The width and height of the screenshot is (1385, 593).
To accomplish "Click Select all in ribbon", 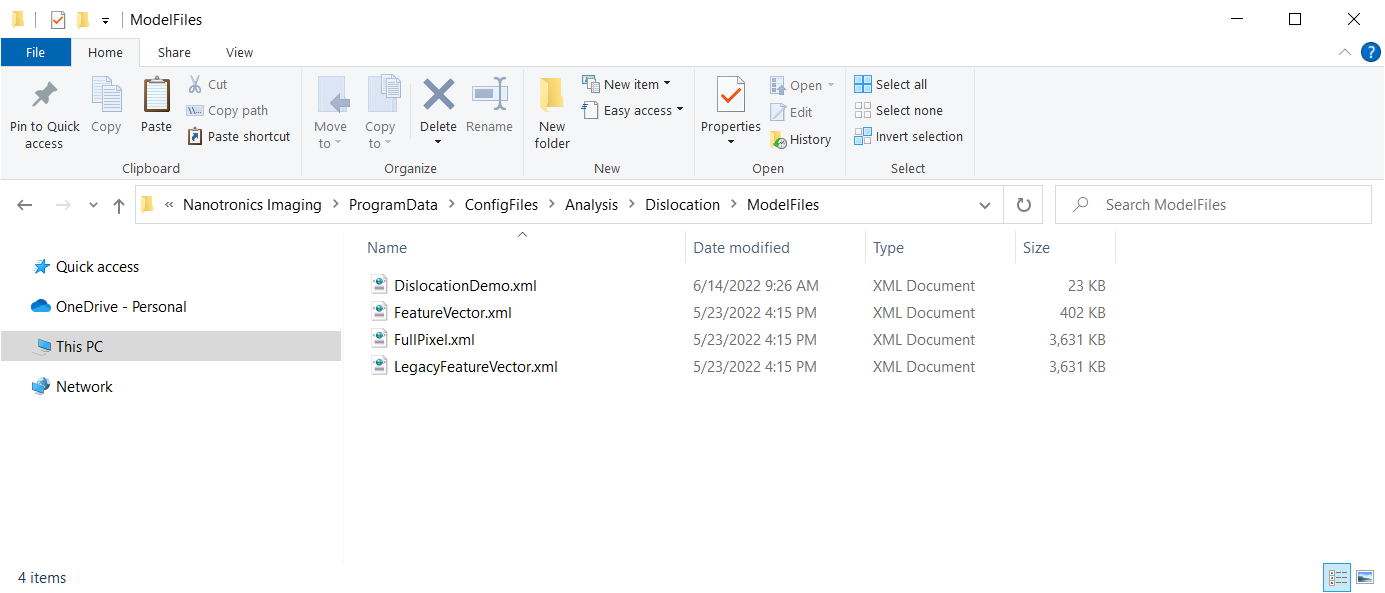I will pos(891,85).
